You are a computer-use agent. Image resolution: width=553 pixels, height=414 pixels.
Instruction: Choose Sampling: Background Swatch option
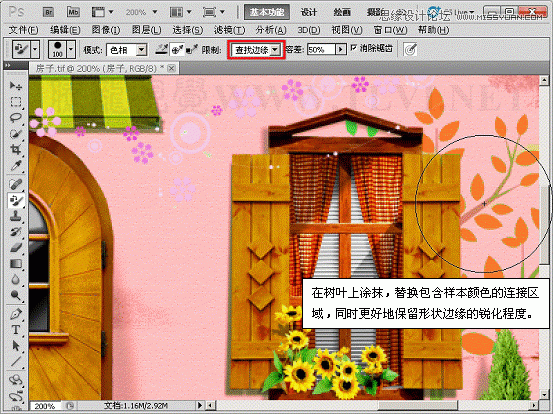[x=191, y=49]
